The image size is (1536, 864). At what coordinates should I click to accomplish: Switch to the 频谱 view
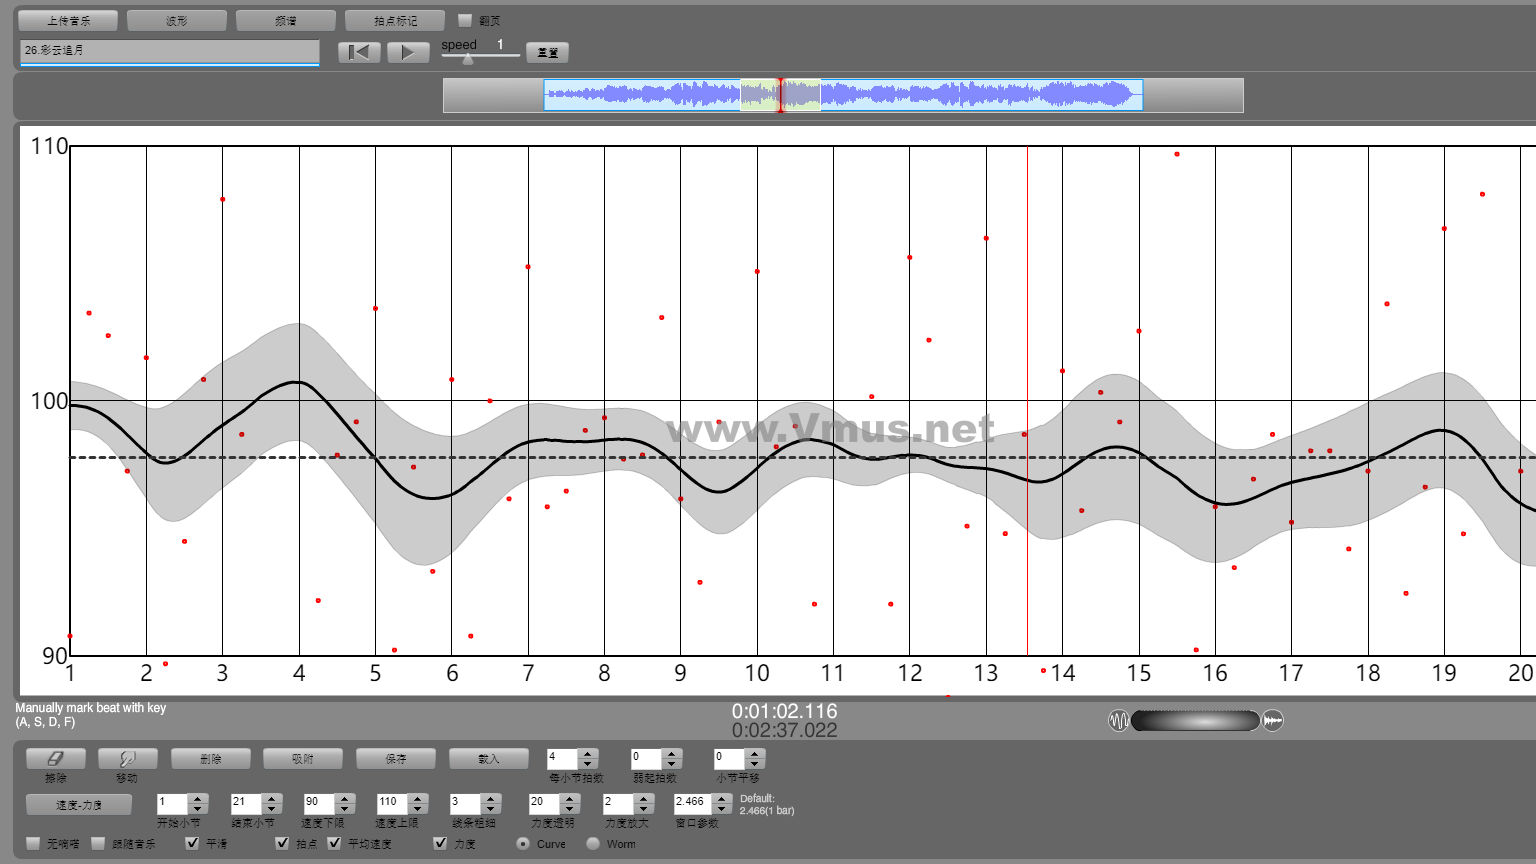286,20
